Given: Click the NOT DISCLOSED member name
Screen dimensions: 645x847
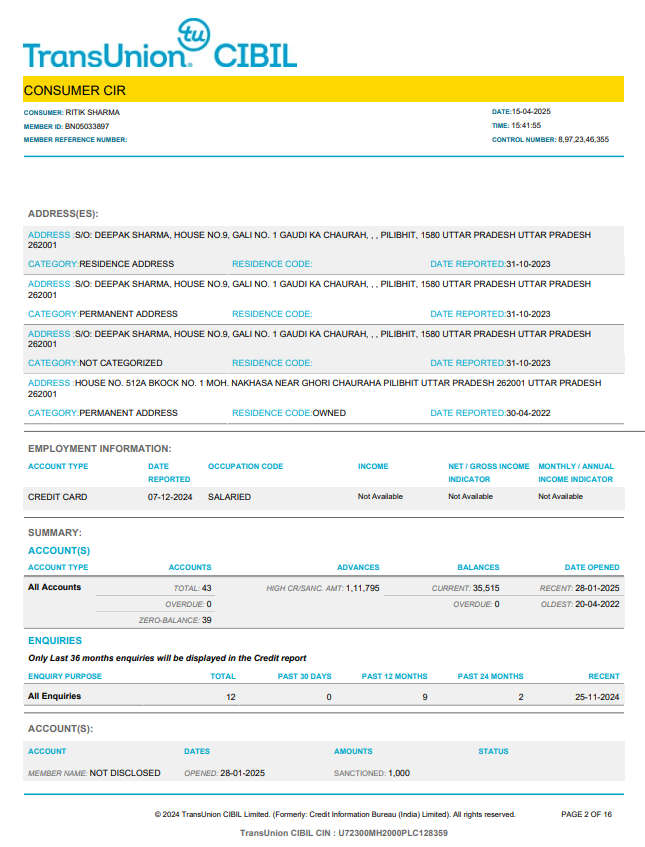Looking at the screenshot, I should [125, 773].
